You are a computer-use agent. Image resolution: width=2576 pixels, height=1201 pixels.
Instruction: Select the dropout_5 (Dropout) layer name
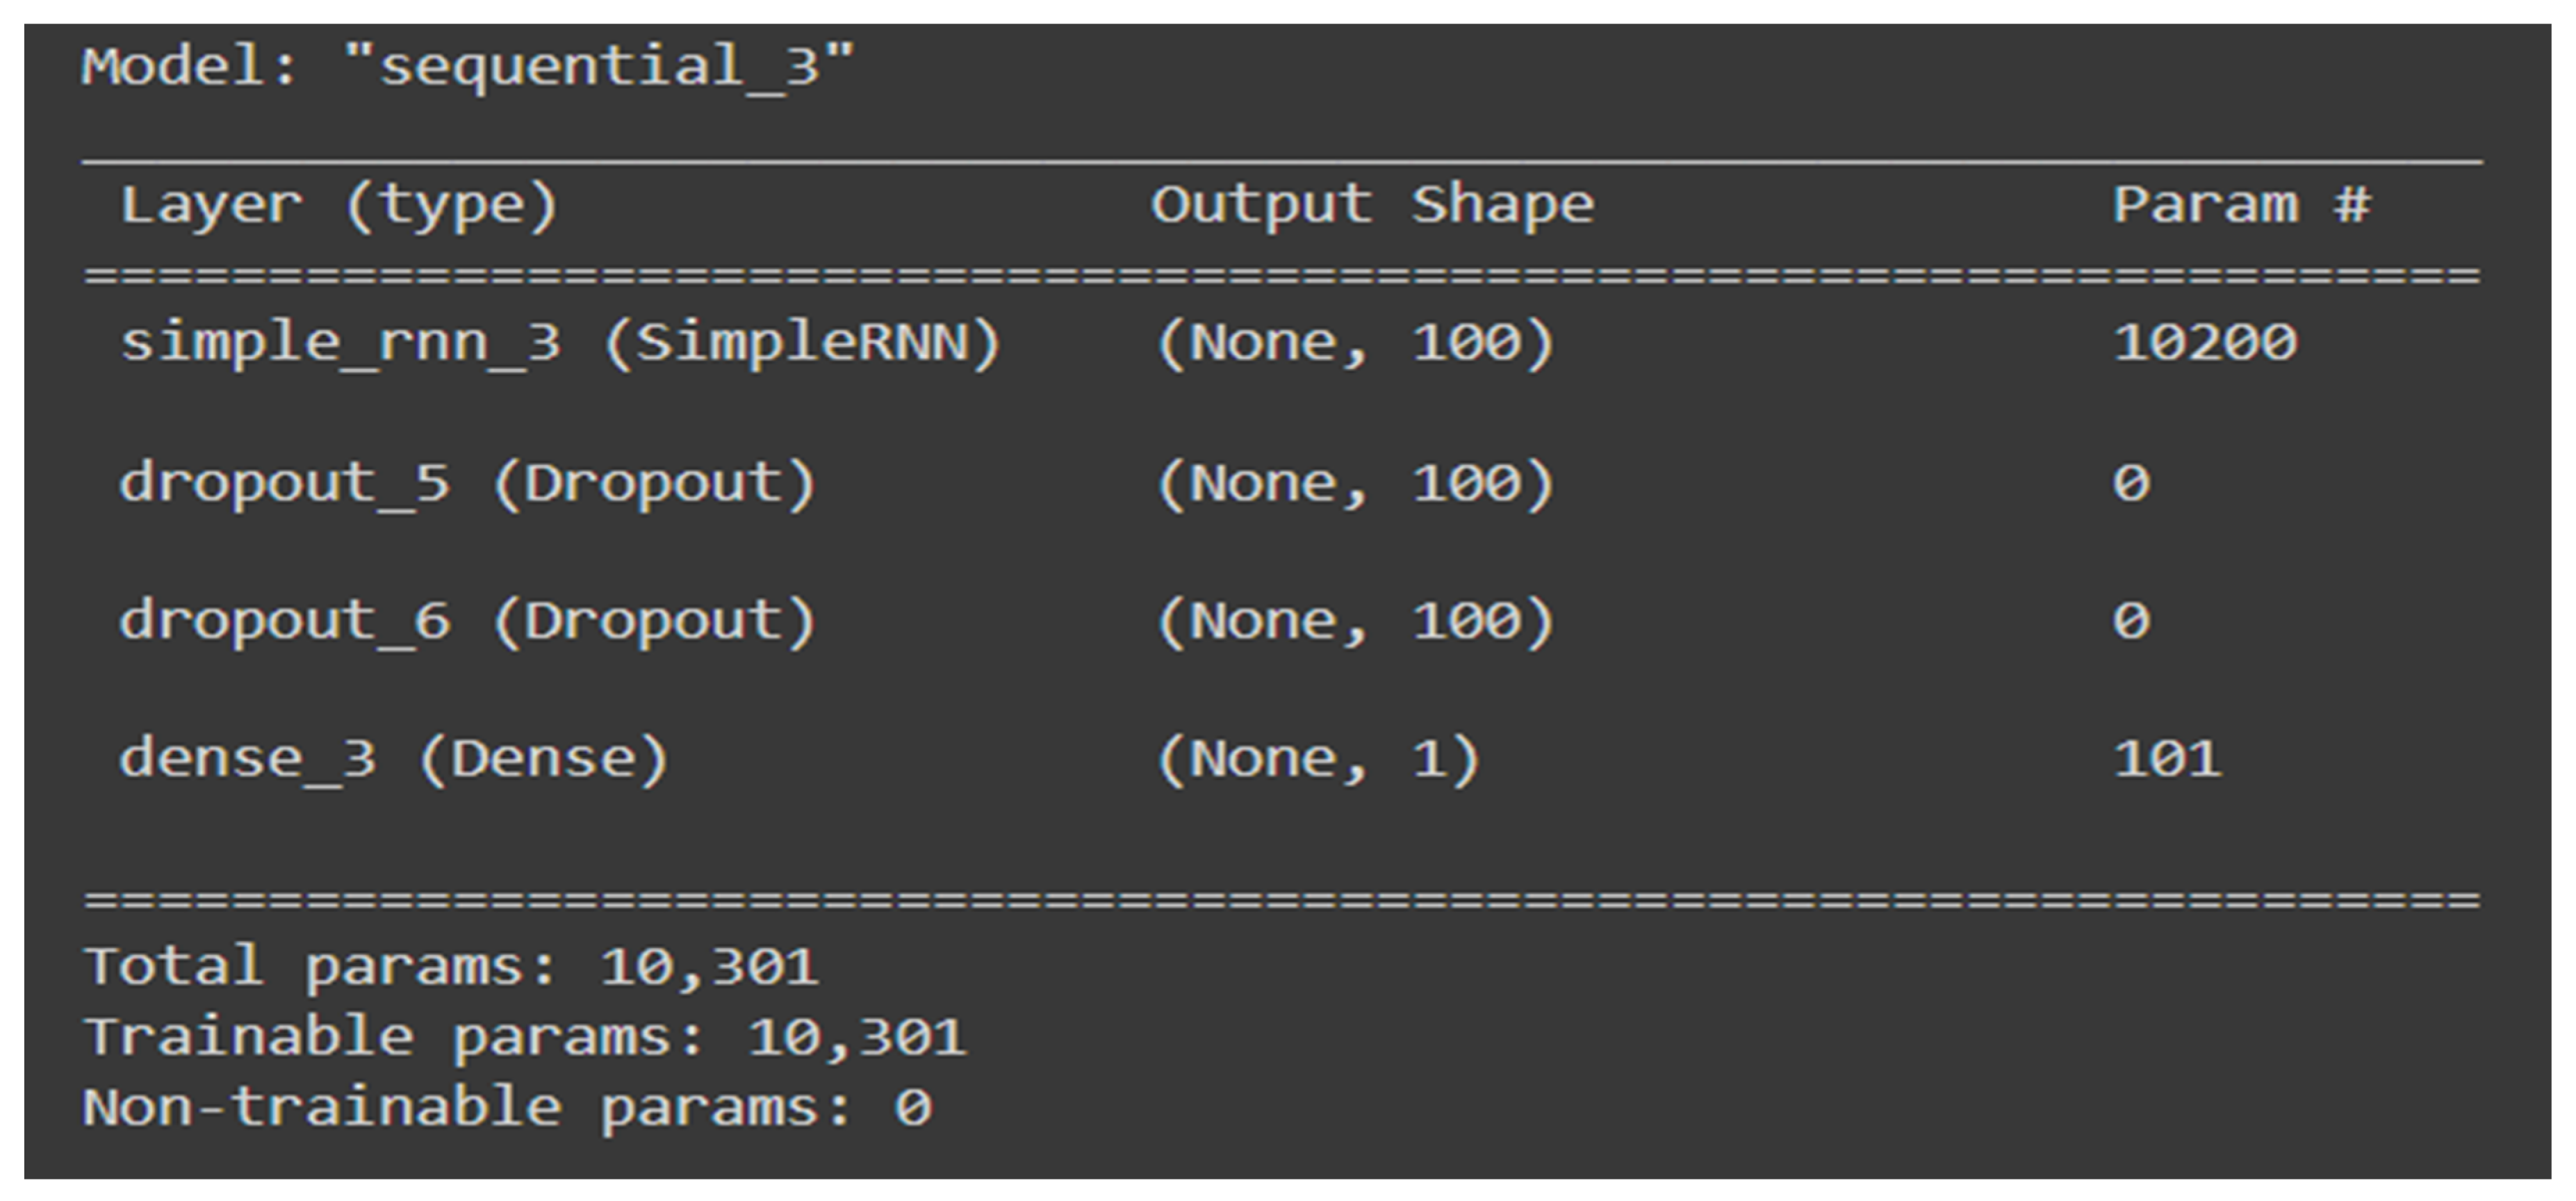[467, 484]
